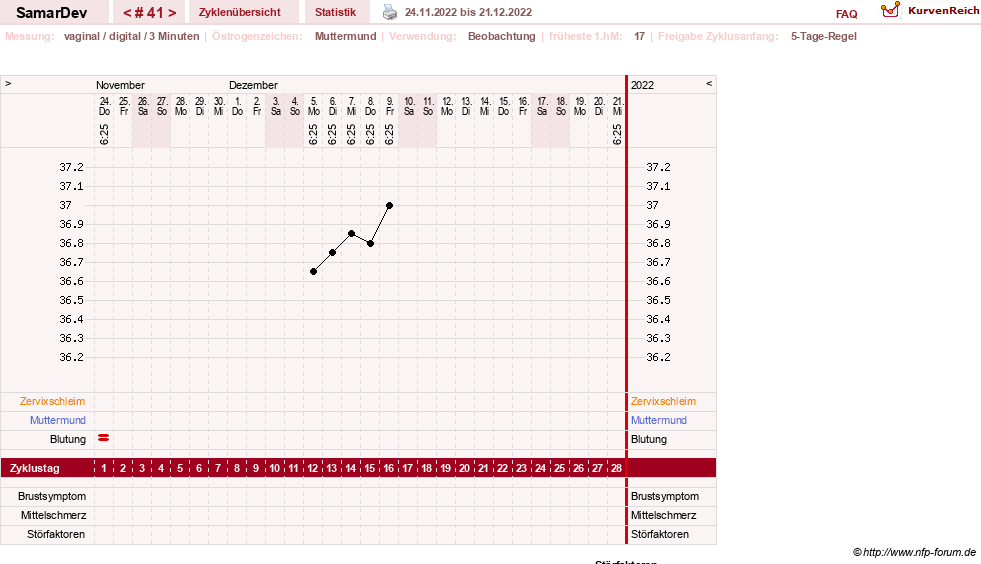The image size is (981, 564).
Task: Click the right Zervixschleim label
Action: click(663, 401)
